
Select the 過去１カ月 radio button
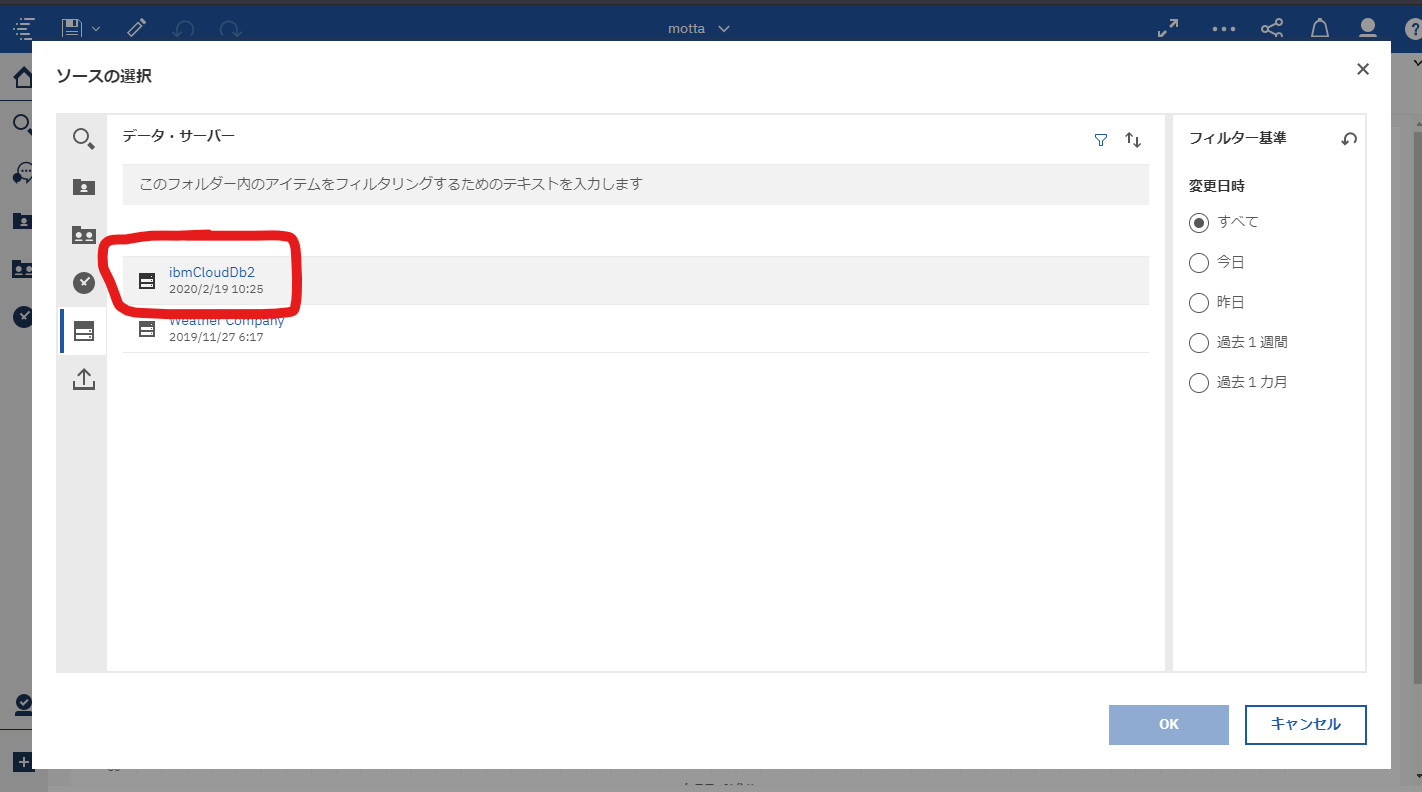[1199, 383]
